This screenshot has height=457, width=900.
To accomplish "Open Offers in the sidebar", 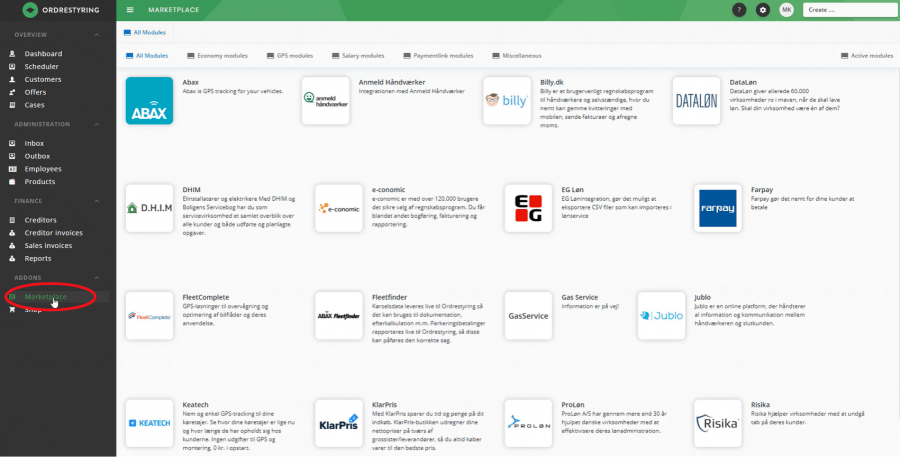I will tap(35, 92).
